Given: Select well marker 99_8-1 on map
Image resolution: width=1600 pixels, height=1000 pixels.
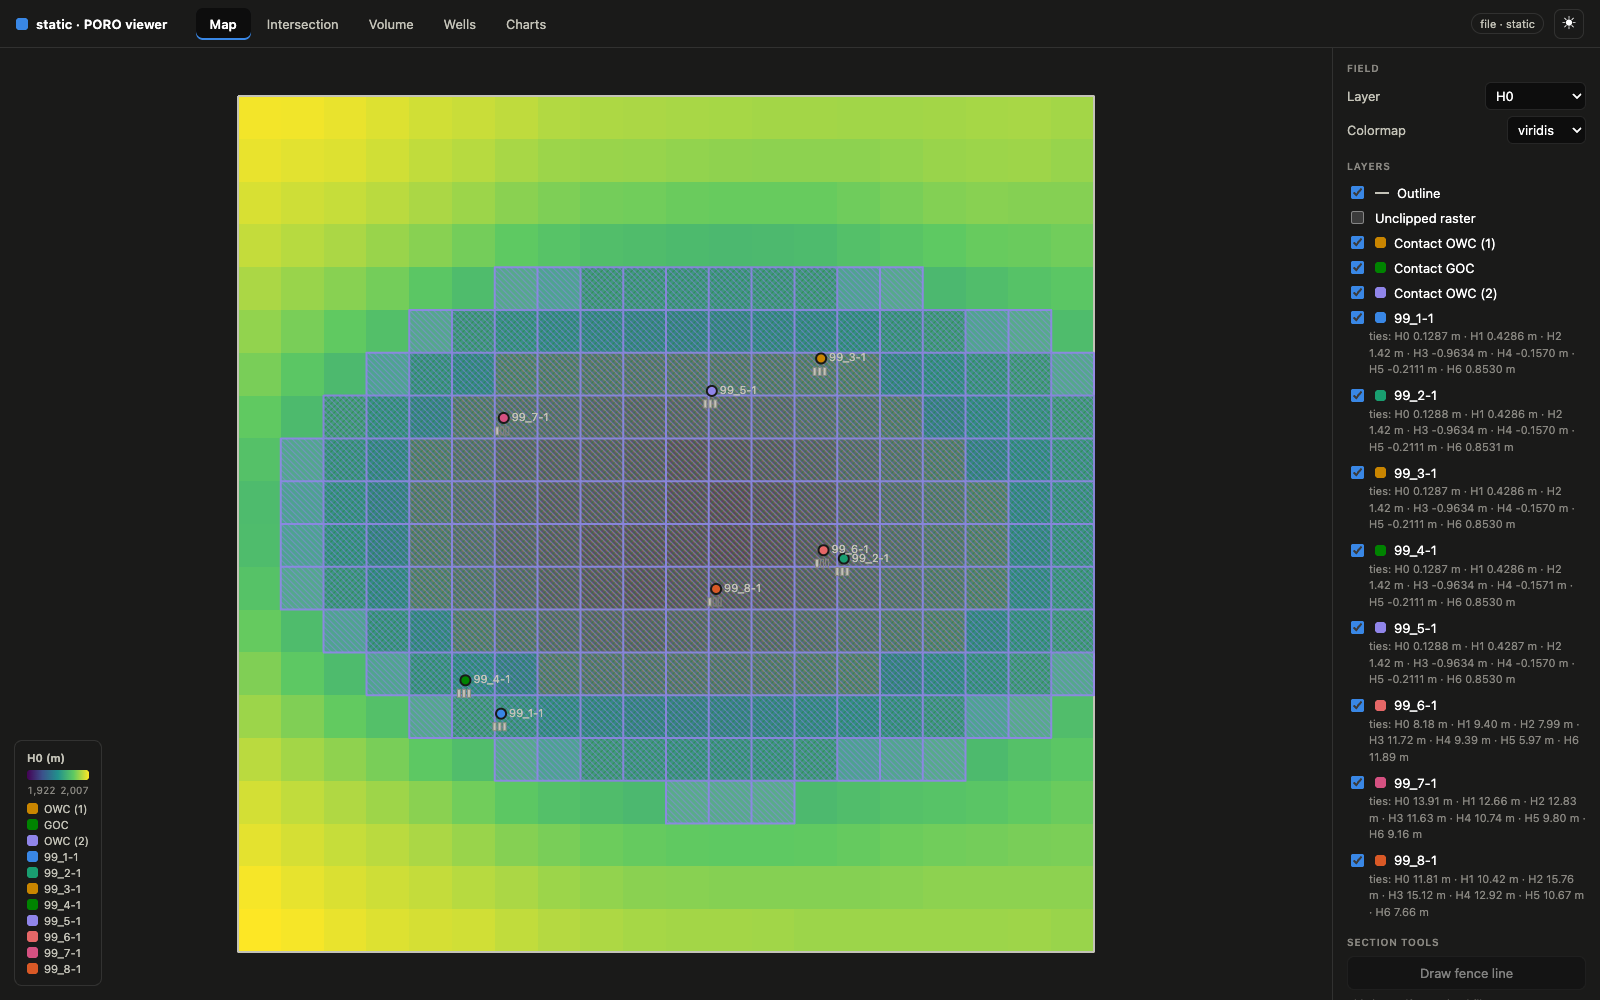Looking at the screenshot, I should (x=716, y=589).
